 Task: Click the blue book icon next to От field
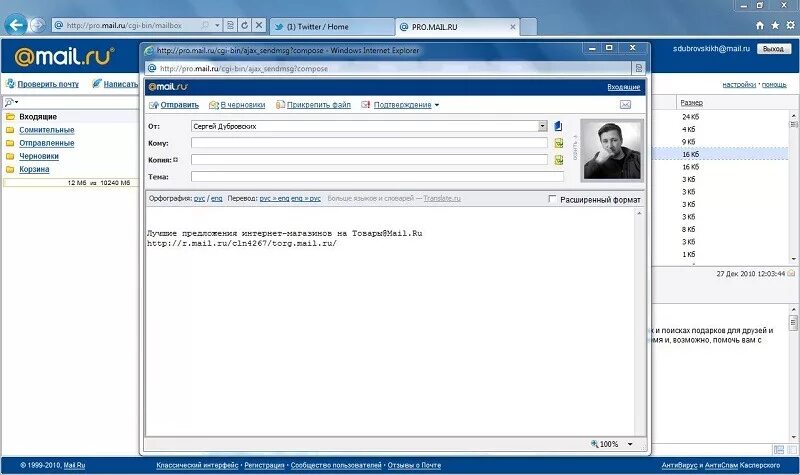pyautogui.click(x=558, y=126)
